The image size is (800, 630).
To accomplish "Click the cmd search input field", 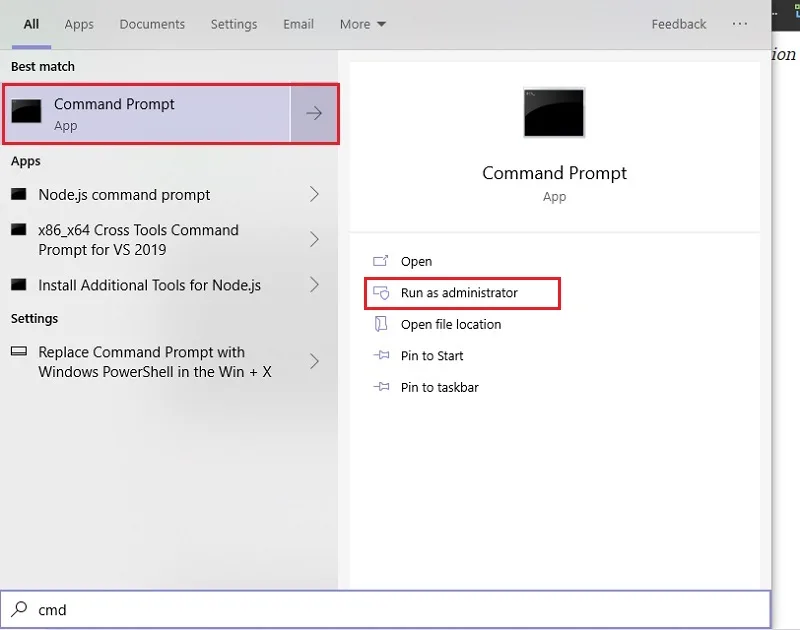I will (x=385, y=610).
